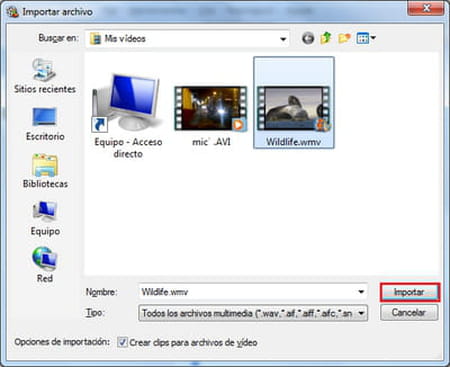Click the Cancelar button

pos(409,313)
